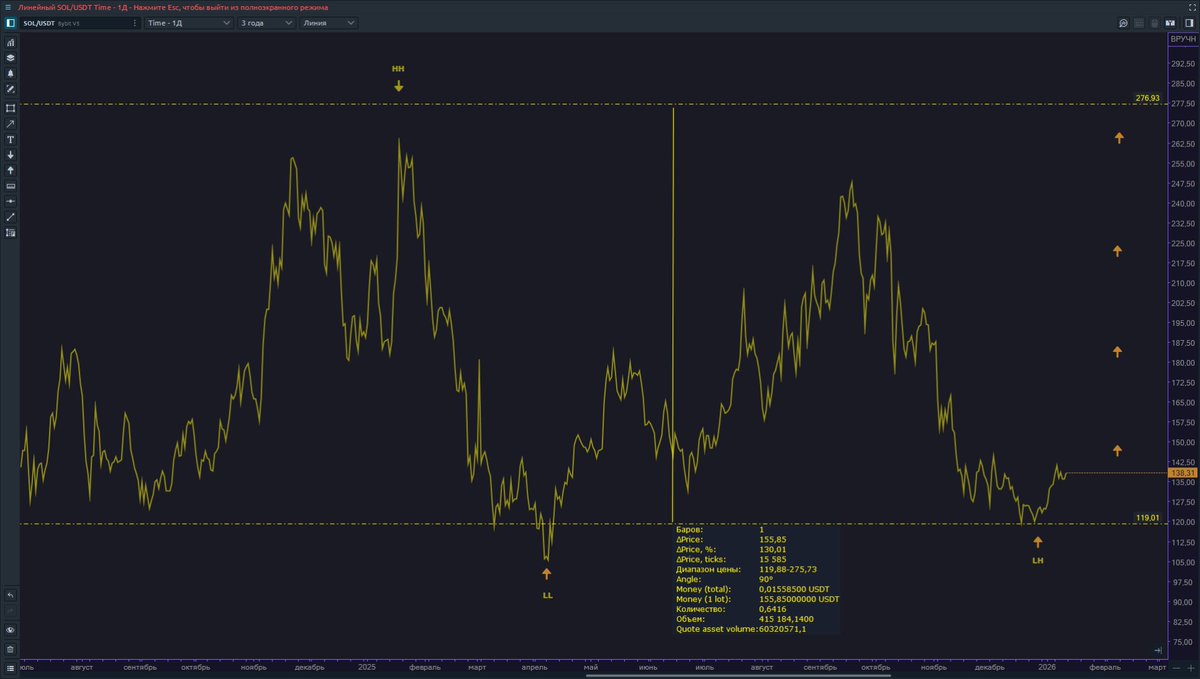Viewport: 1200px width, 679px height.
Task: Select the horizontal line tool
Action: pos(10,201)
